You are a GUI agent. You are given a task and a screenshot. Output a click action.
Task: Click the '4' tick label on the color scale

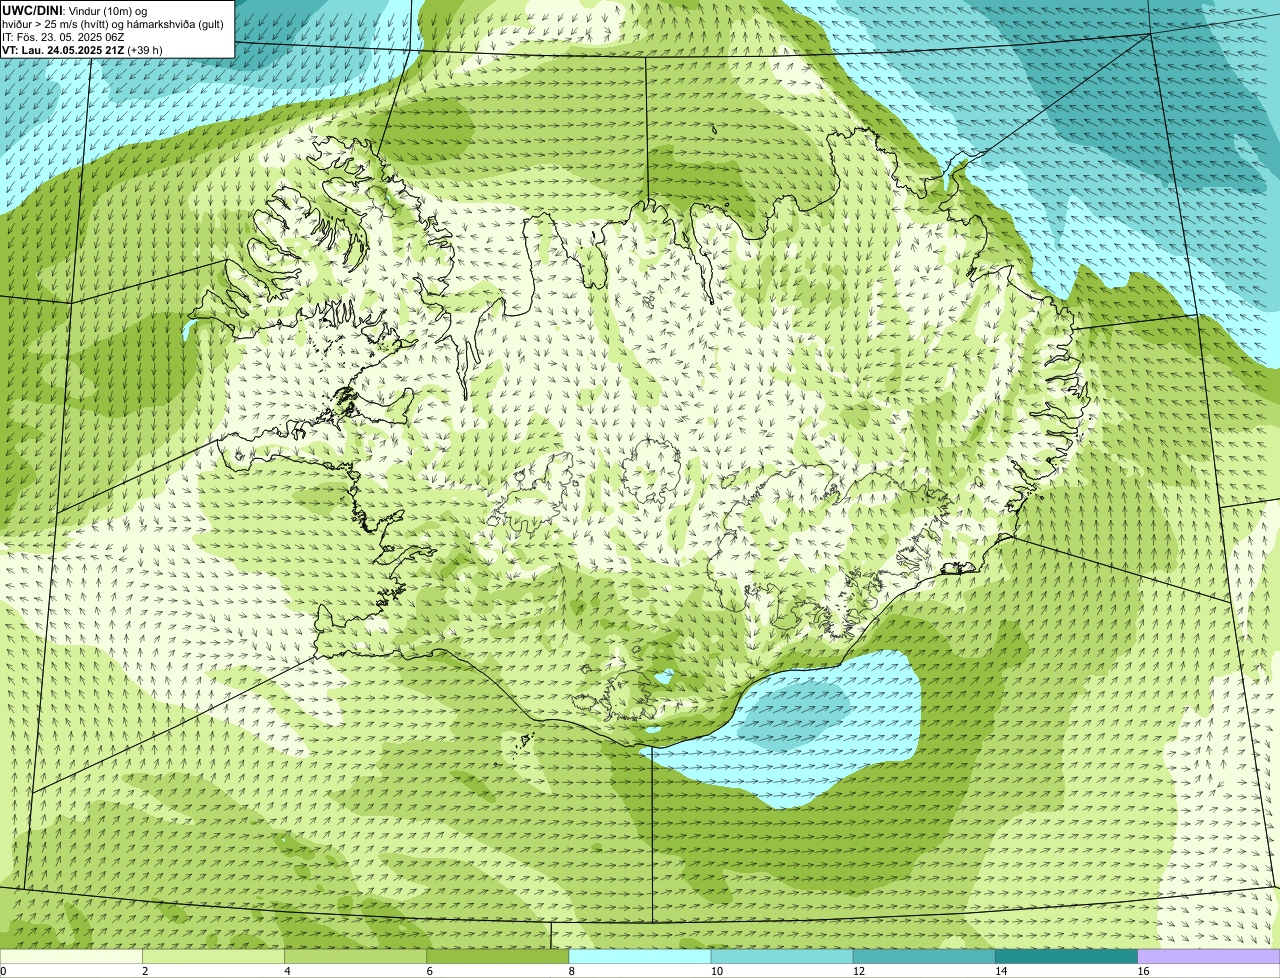coord(287,971)
